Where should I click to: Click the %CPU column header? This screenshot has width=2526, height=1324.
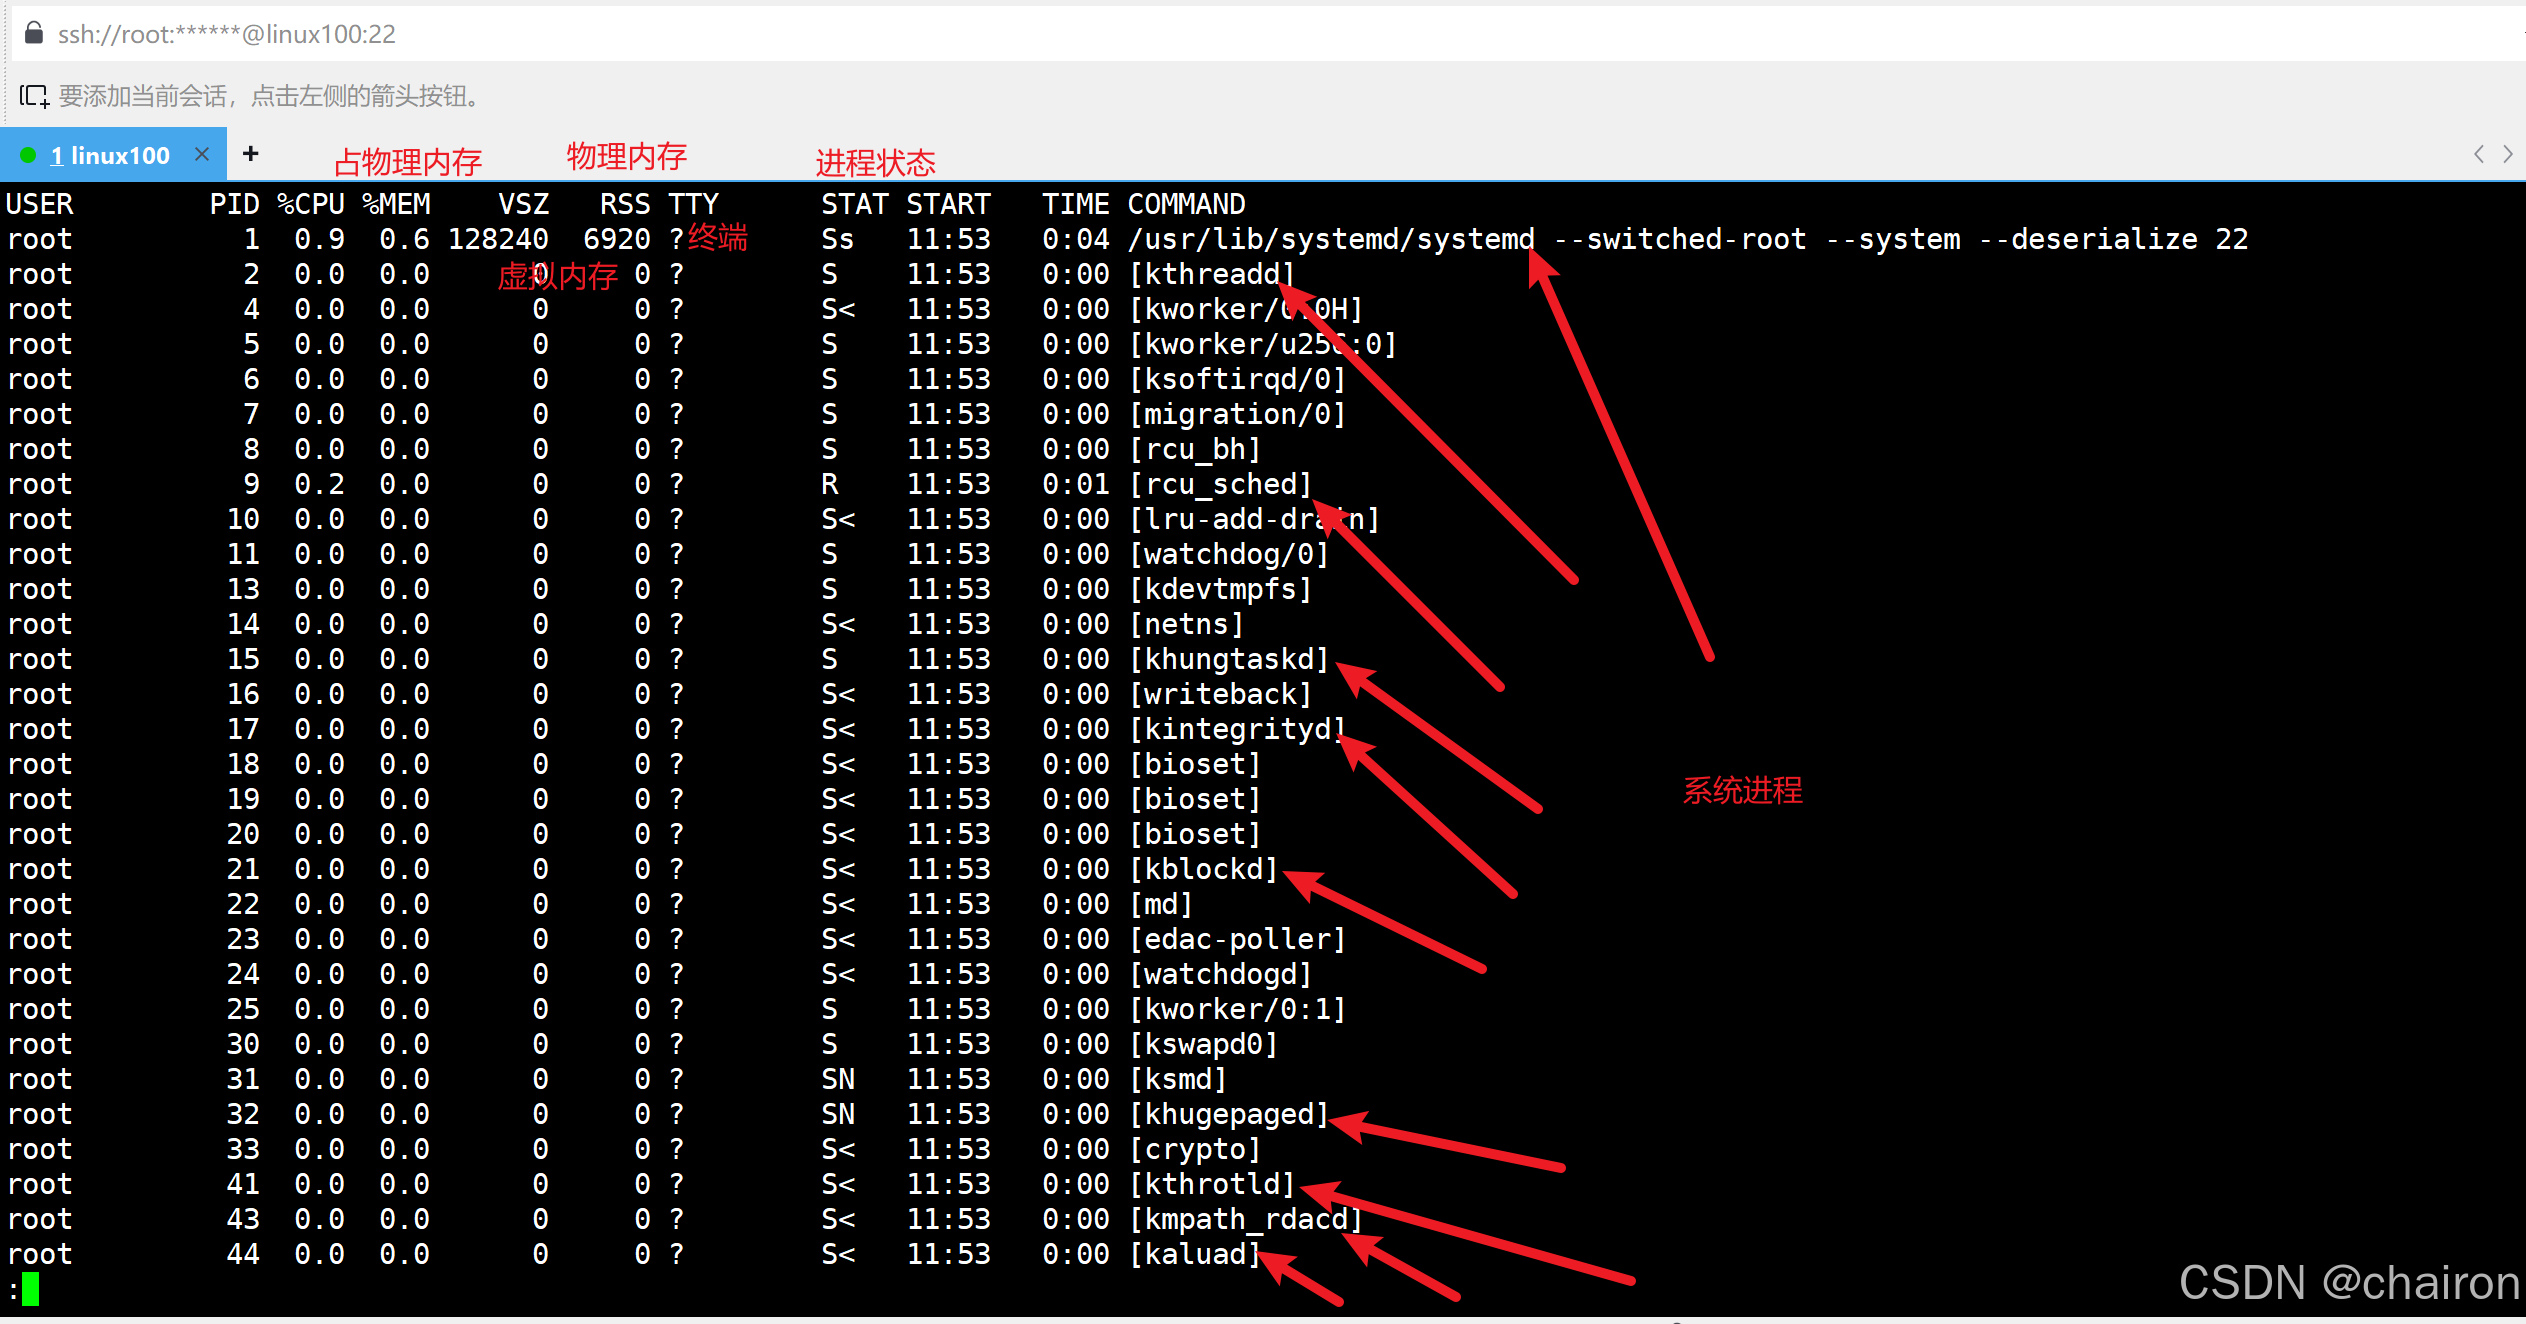pos(311,204)
